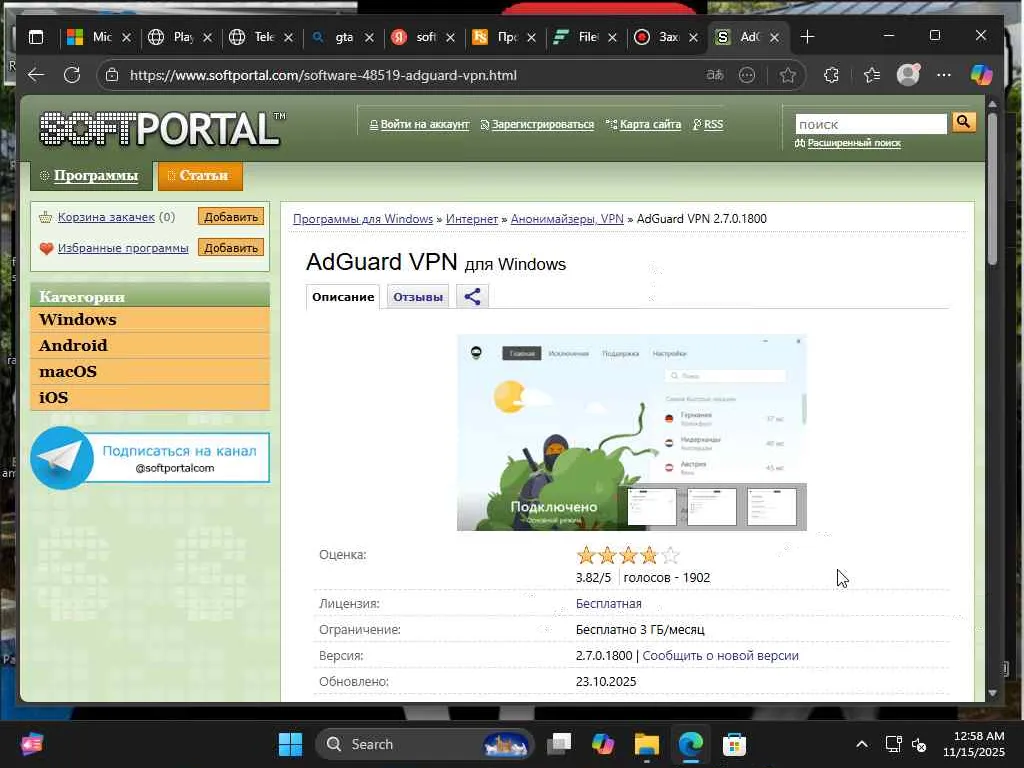1024x768 pixels.
Task: Select iOS category
Action: (150, 398)
